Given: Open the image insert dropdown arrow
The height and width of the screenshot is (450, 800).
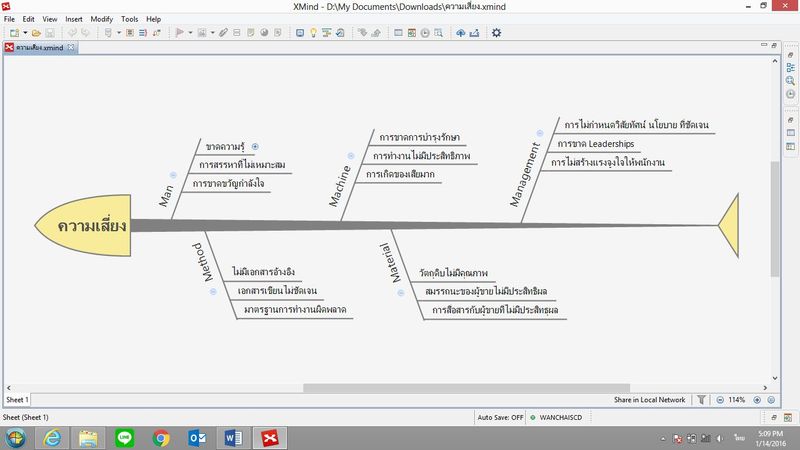Looking at the screenshot, I should [212, 33].
